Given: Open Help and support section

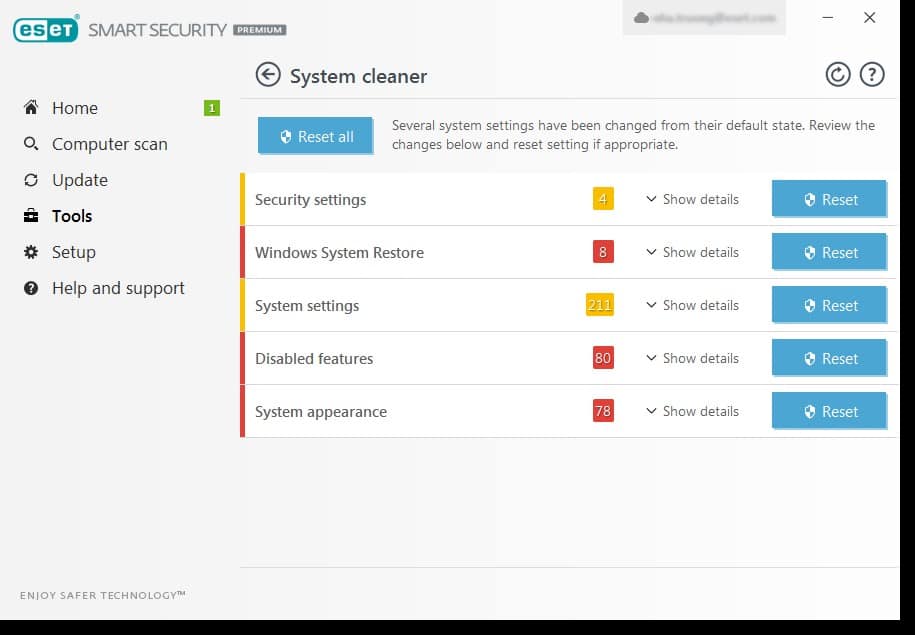Looking at the screenshot, I should [x=118, y=288].
